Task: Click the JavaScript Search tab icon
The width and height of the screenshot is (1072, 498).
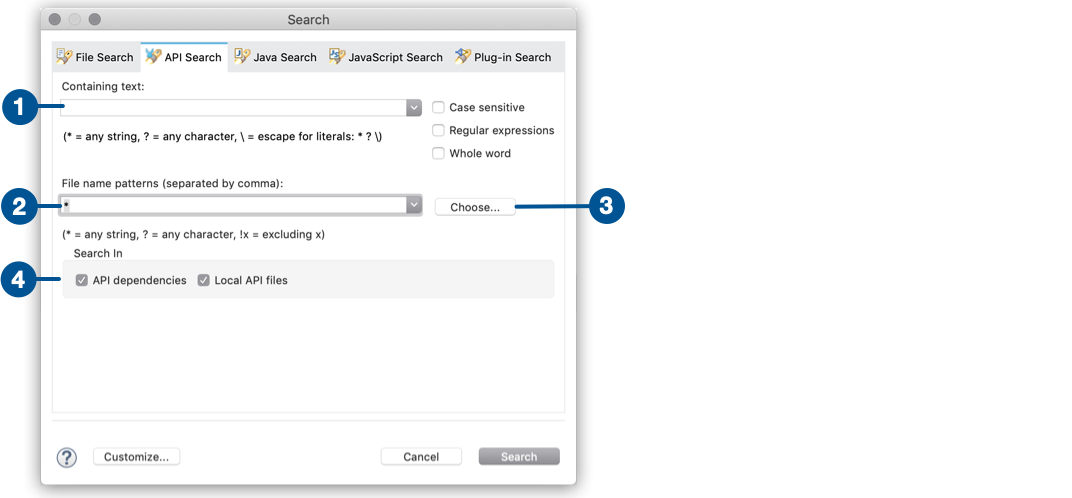Action: click(x=337, y=57)
